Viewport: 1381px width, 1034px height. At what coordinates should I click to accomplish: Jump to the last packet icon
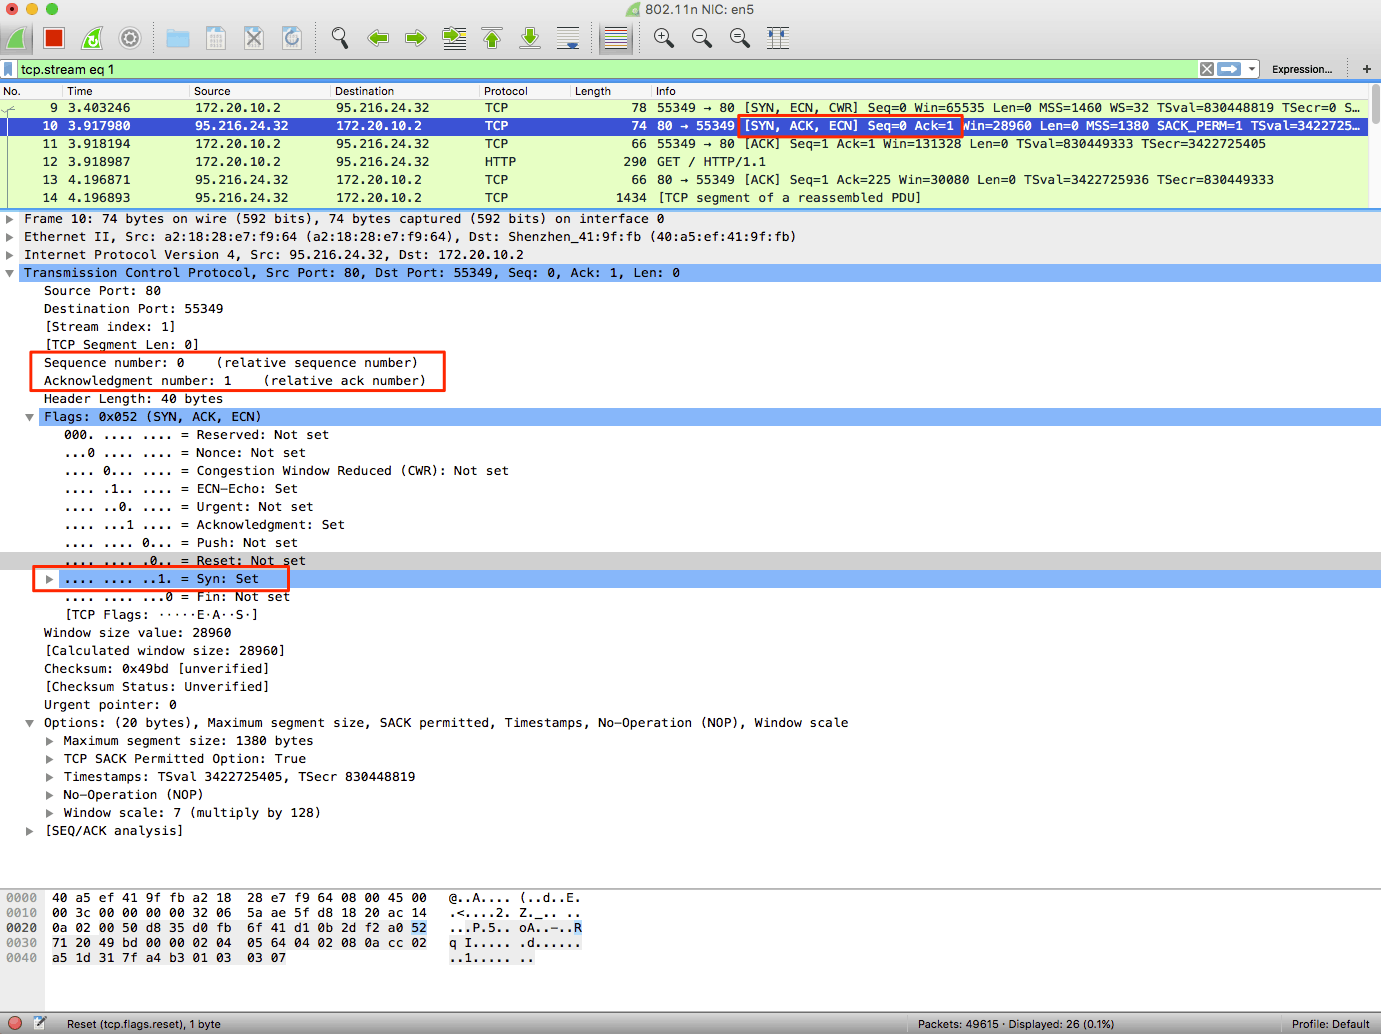pos(530,39)
